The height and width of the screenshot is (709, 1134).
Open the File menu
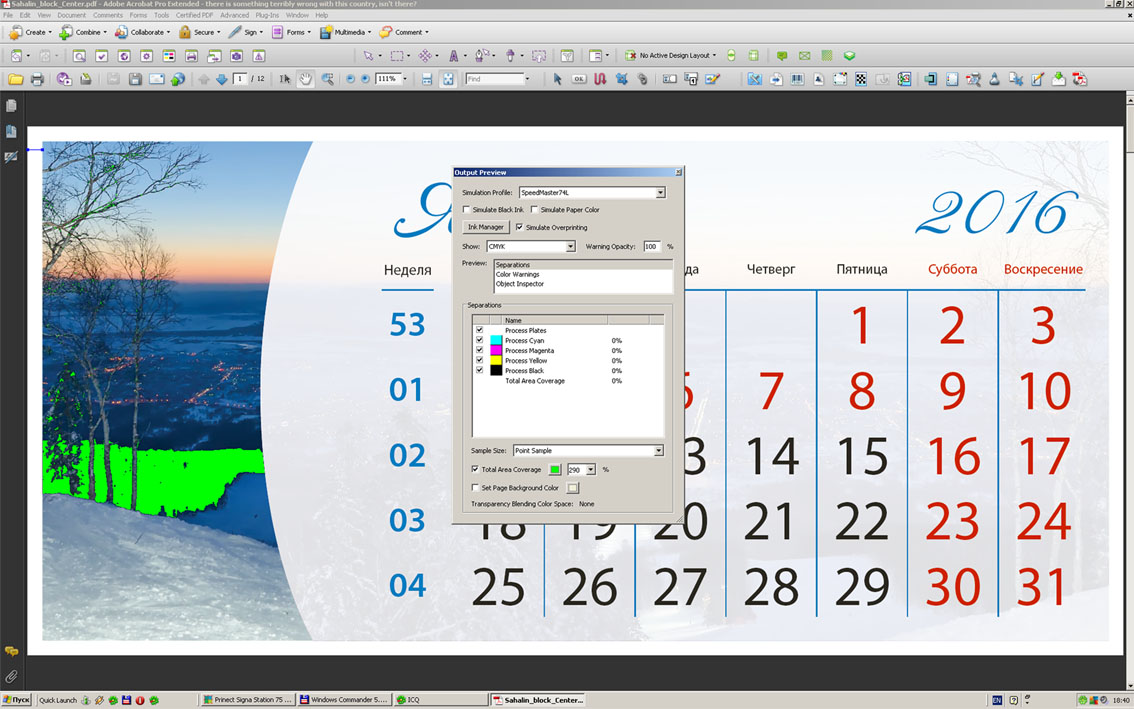click(8, 15)
